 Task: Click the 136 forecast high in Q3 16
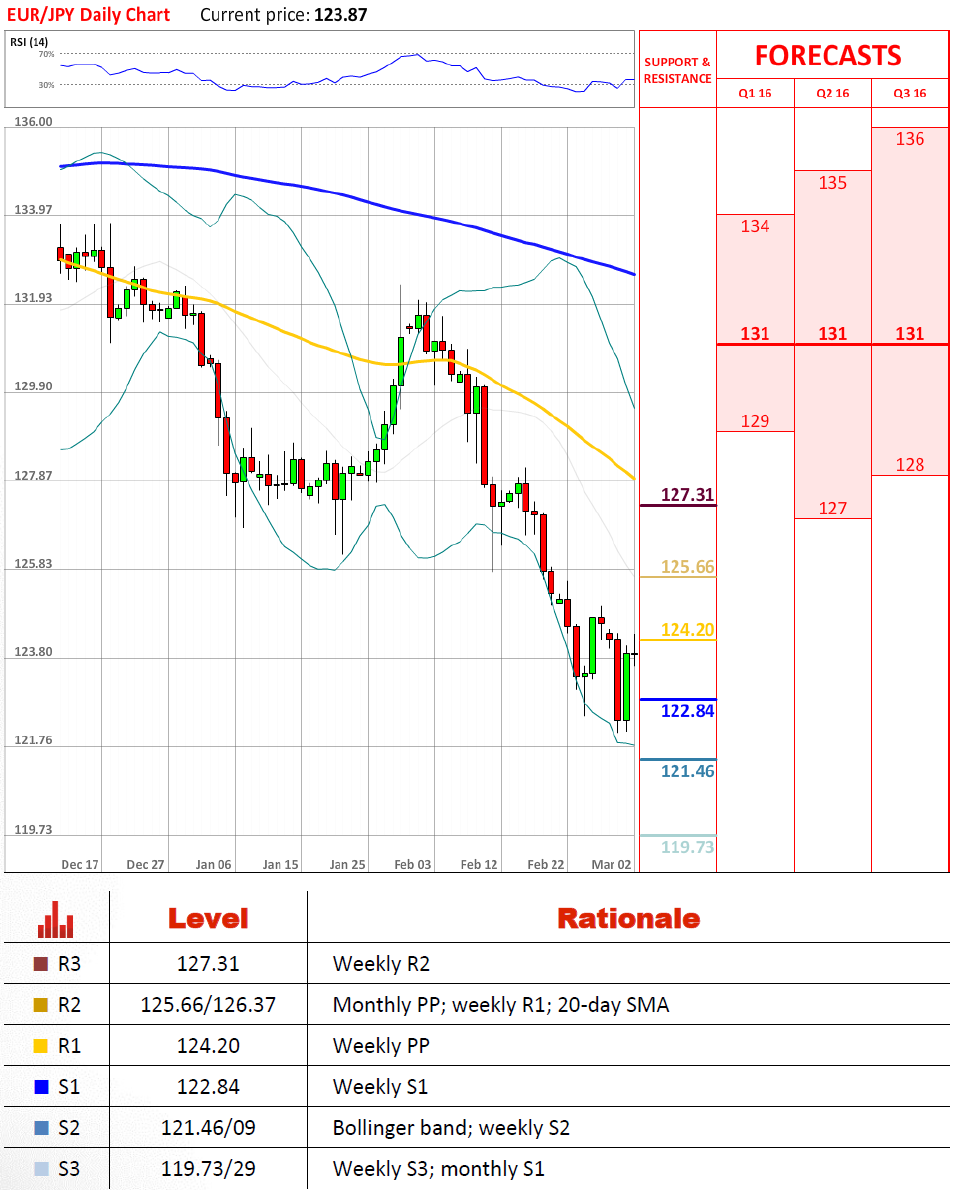click(x=910, y=139)
